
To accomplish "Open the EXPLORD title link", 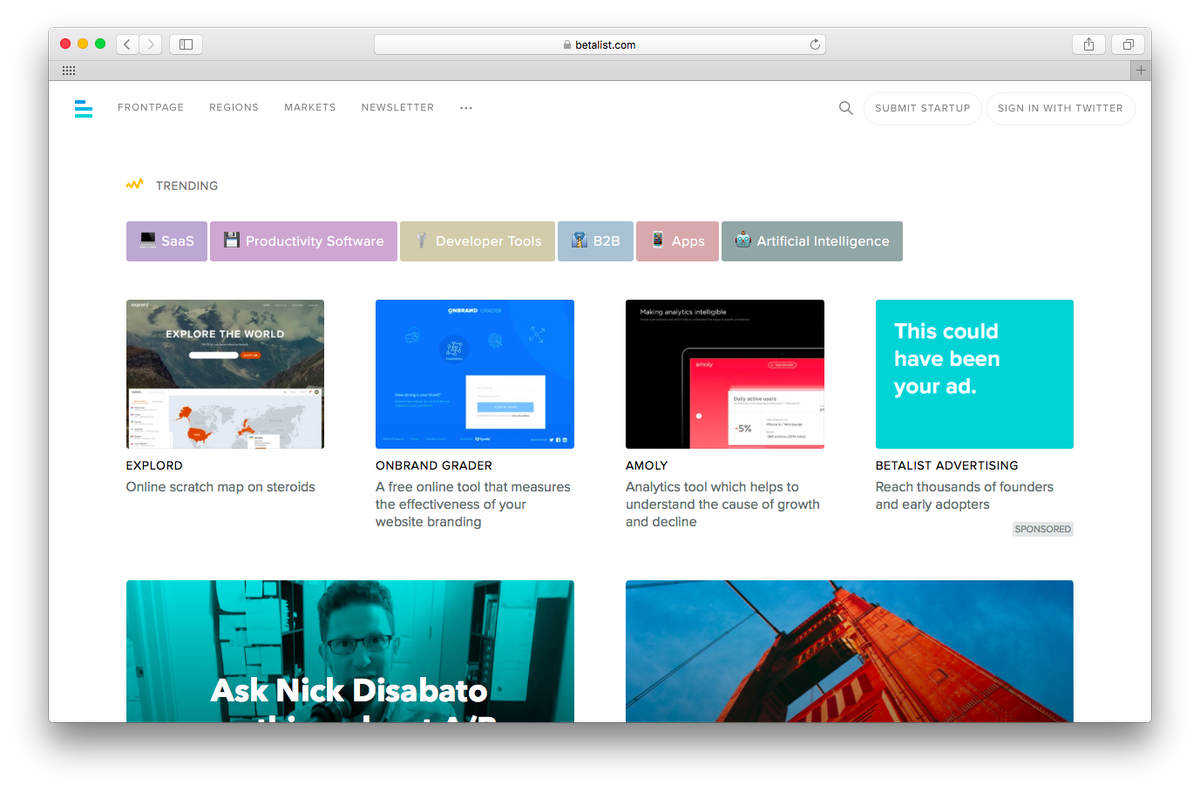I will click(x=154, y=466).
